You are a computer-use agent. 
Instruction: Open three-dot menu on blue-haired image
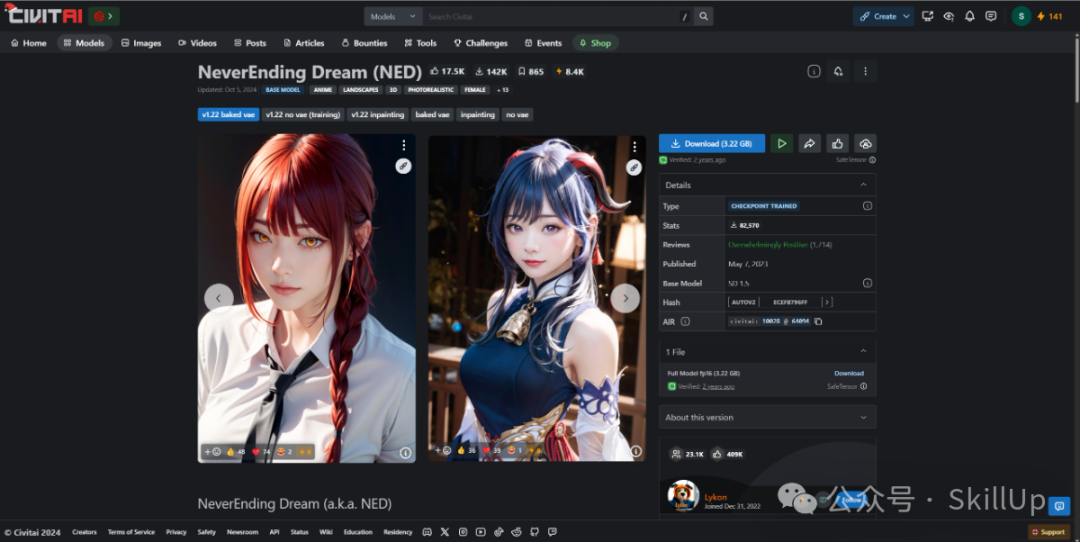pos(634,147)
